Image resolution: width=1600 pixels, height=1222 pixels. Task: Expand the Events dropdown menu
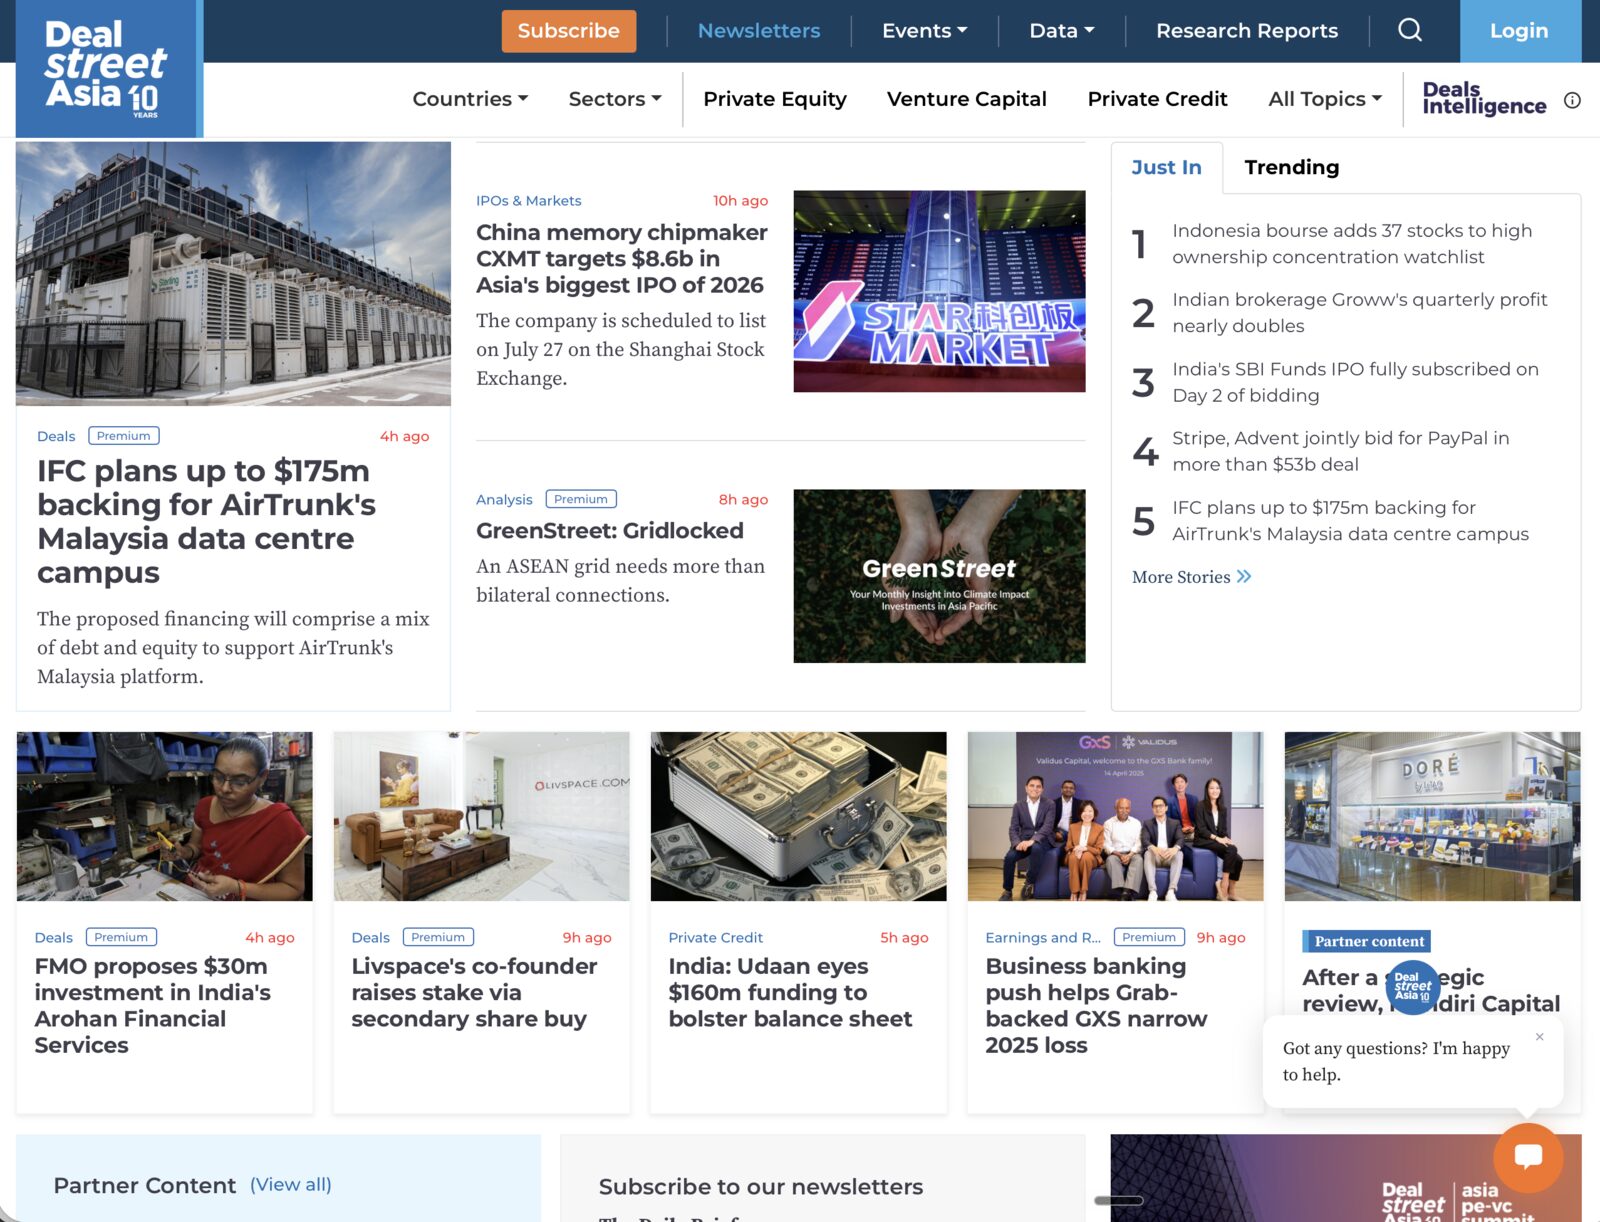tap(924, 31)
